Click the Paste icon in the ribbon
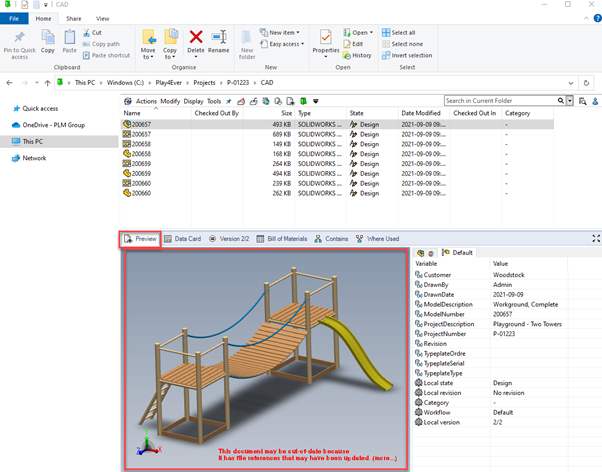This screenshot has height=472, width=602. pyautogui.click(x=69, y=37)
